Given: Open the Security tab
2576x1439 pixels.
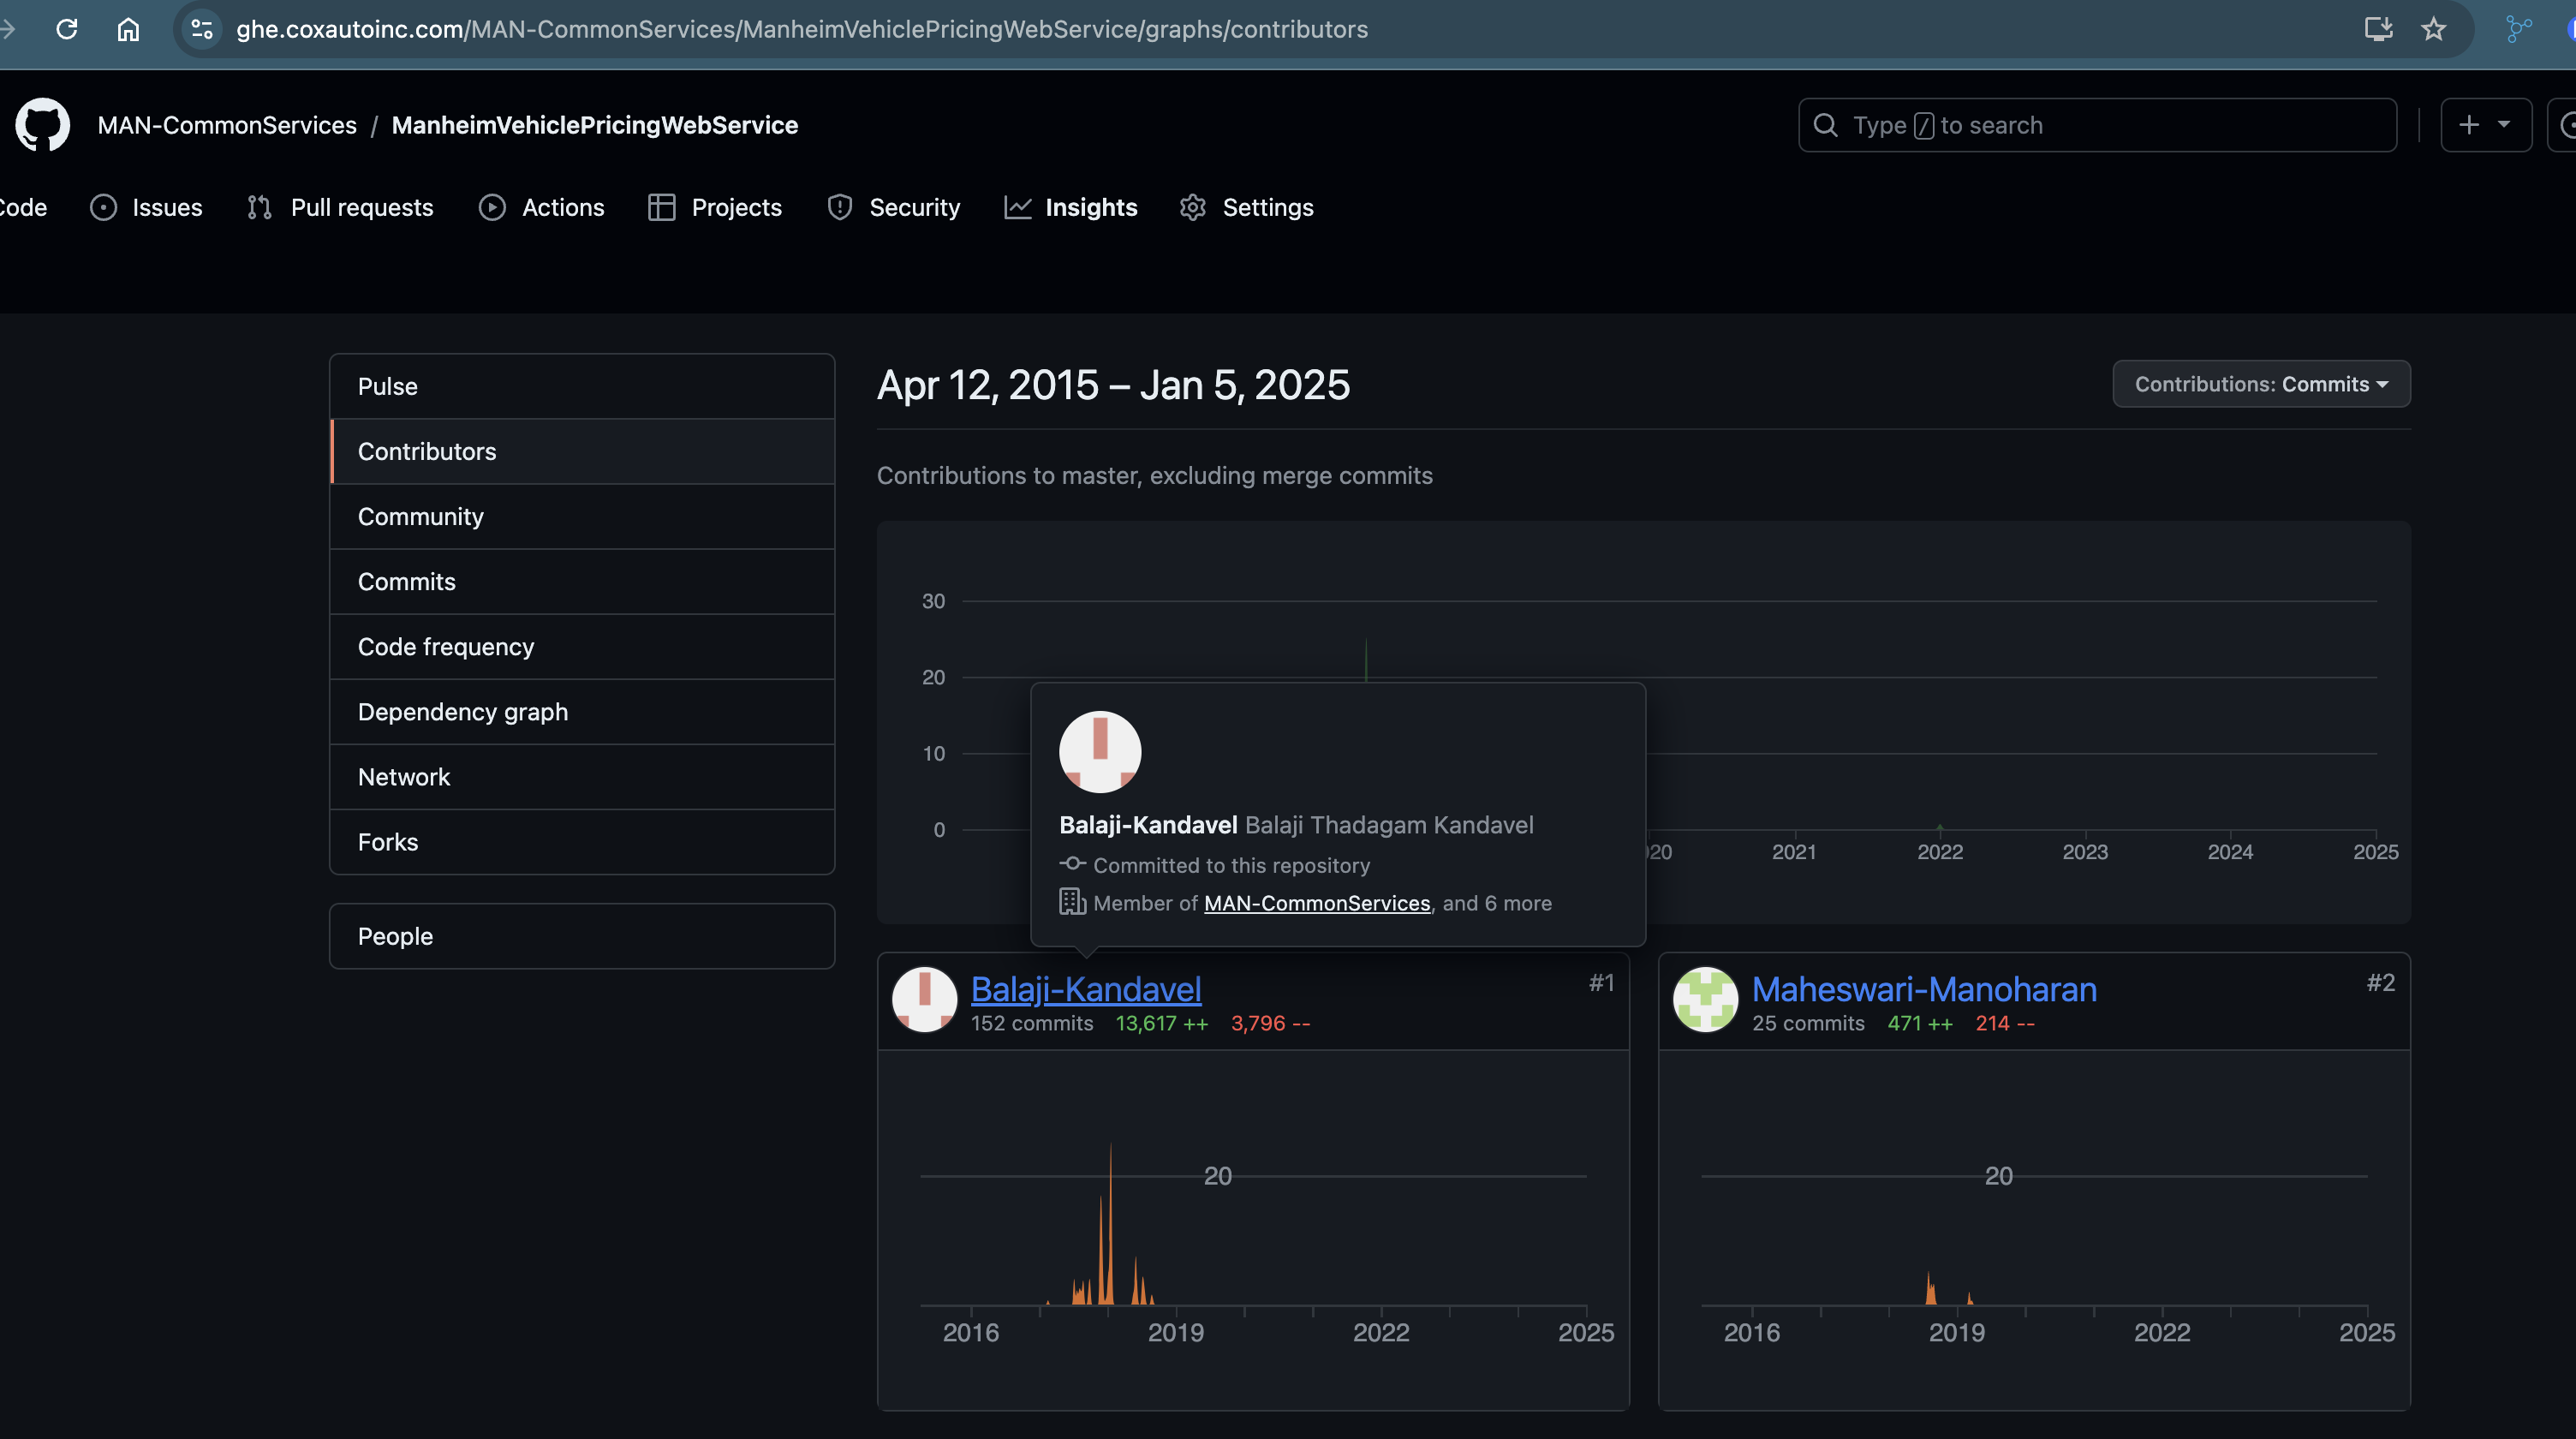Looking at the screenshot, I should tap(894, 207).
